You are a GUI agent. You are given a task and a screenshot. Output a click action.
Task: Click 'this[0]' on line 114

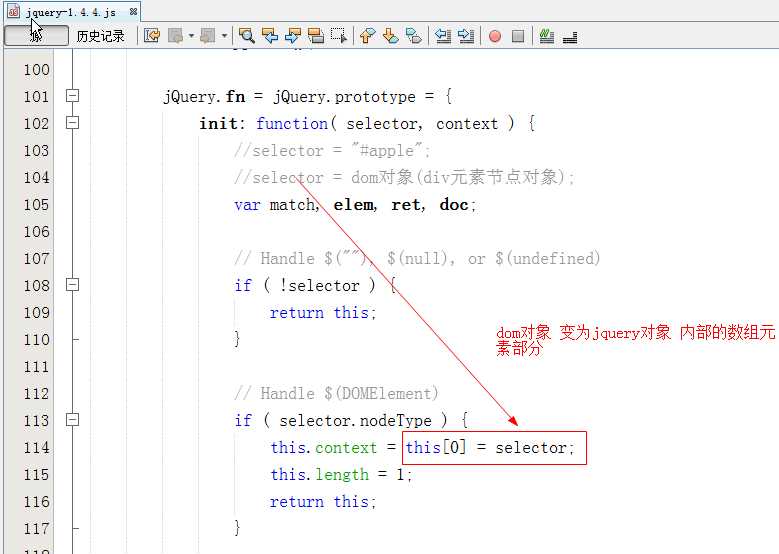pyautogui.click(x=436, y=448)
